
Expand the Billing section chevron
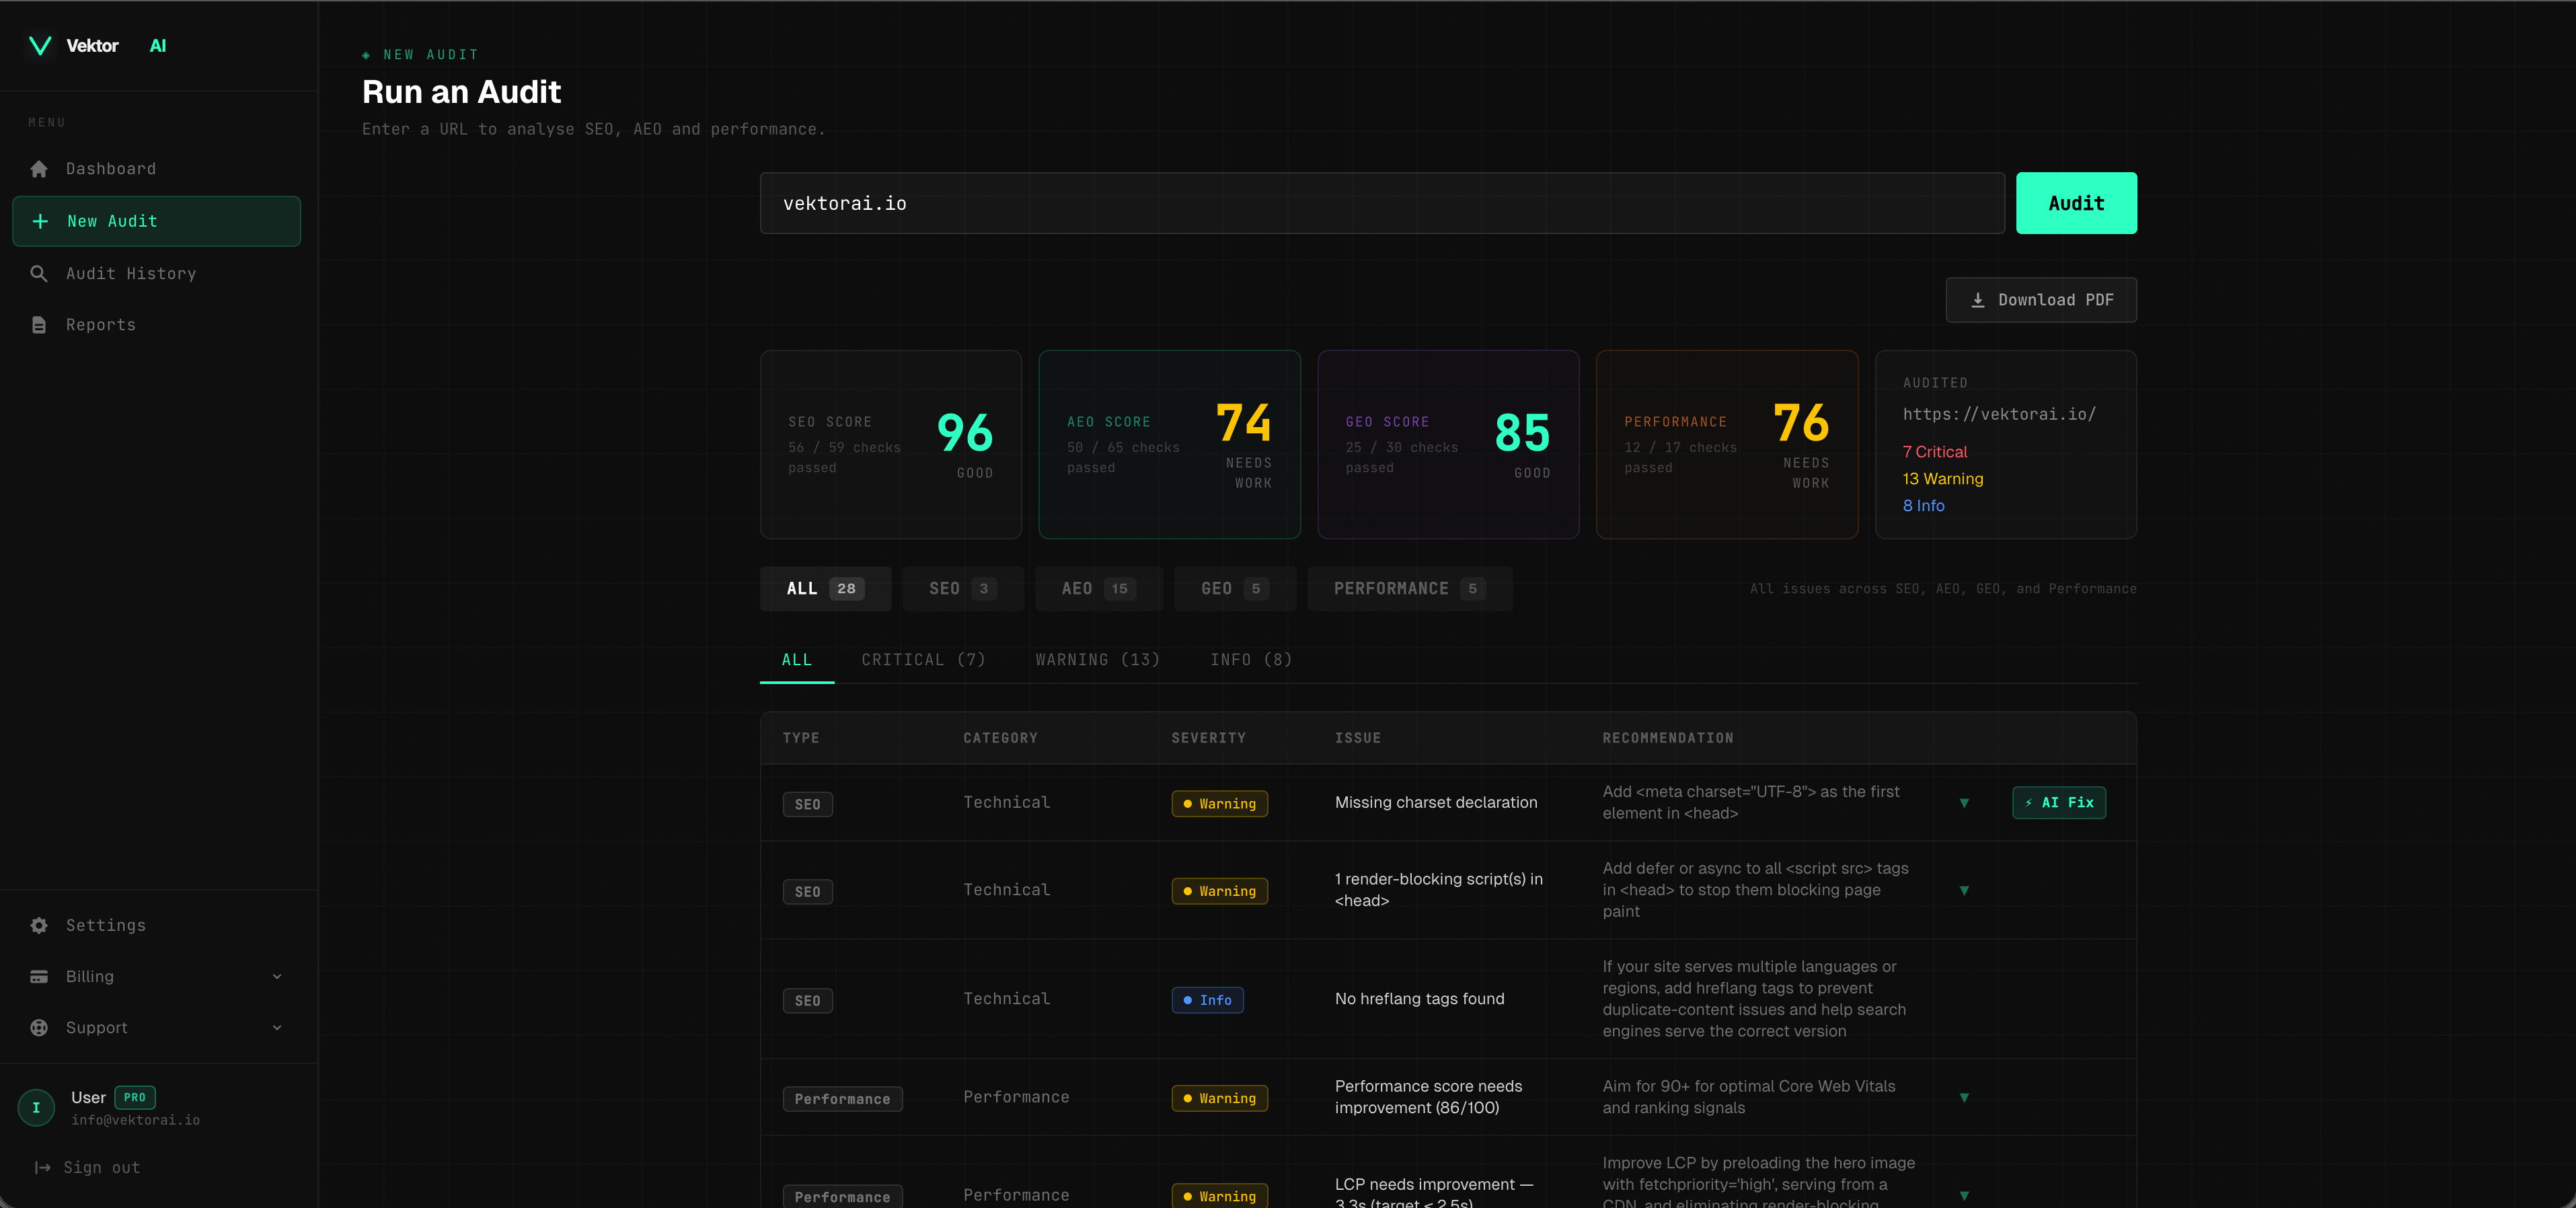pos(277,976)
